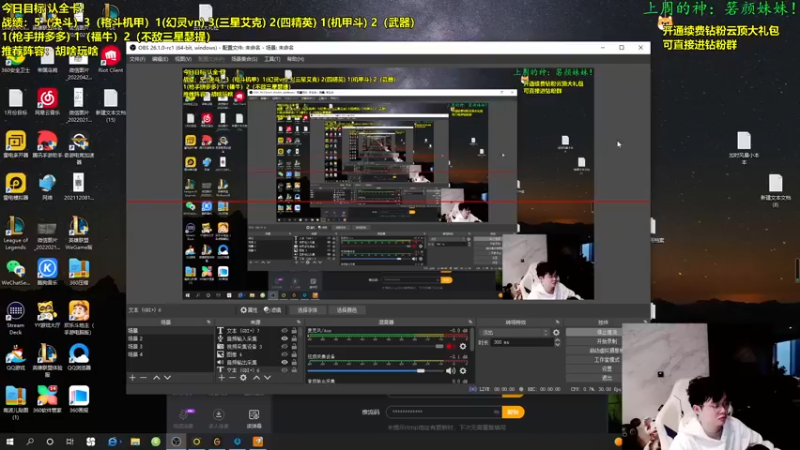Open the Riot Client desktop icon
Screen dimensions: 800x450
click(110, 59)
